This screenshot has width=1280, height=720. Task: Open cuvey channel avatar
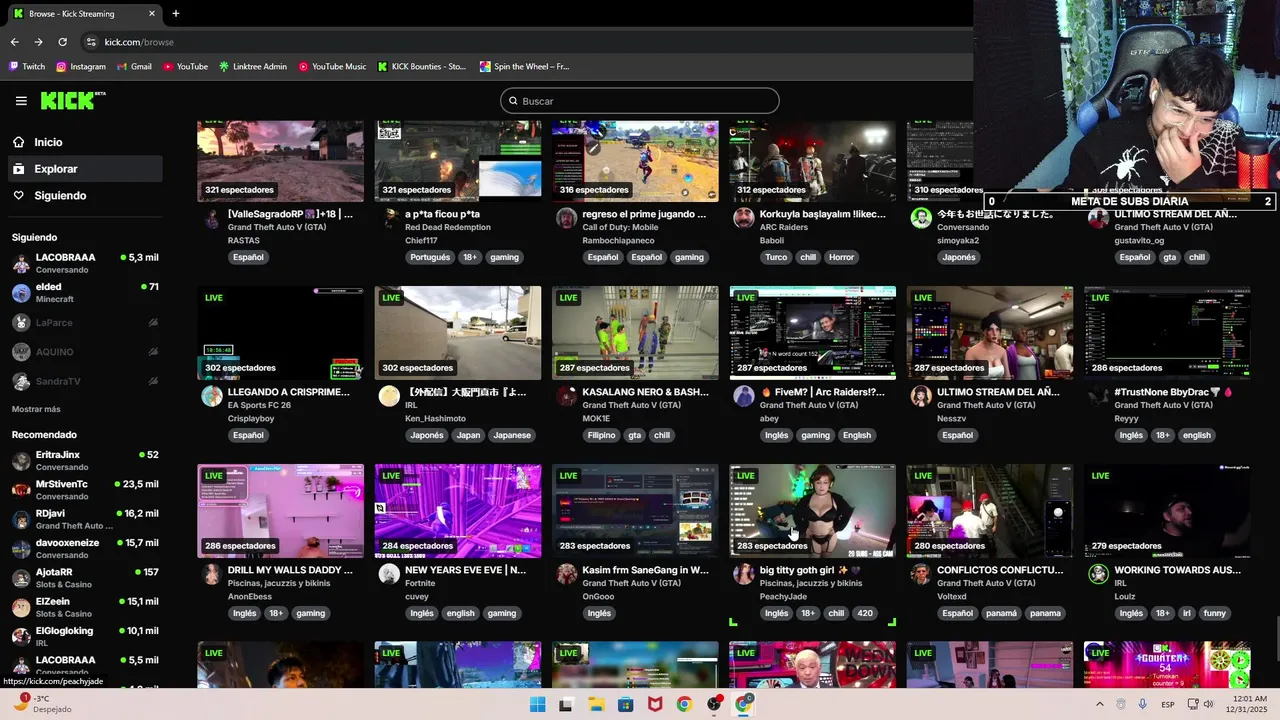coord(389,574)
